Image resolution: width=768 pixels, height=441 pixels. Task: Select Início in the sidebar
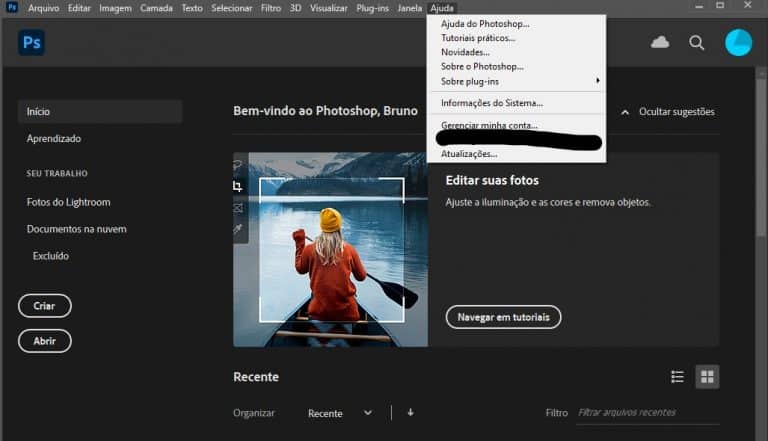click(x=100, y=112)
